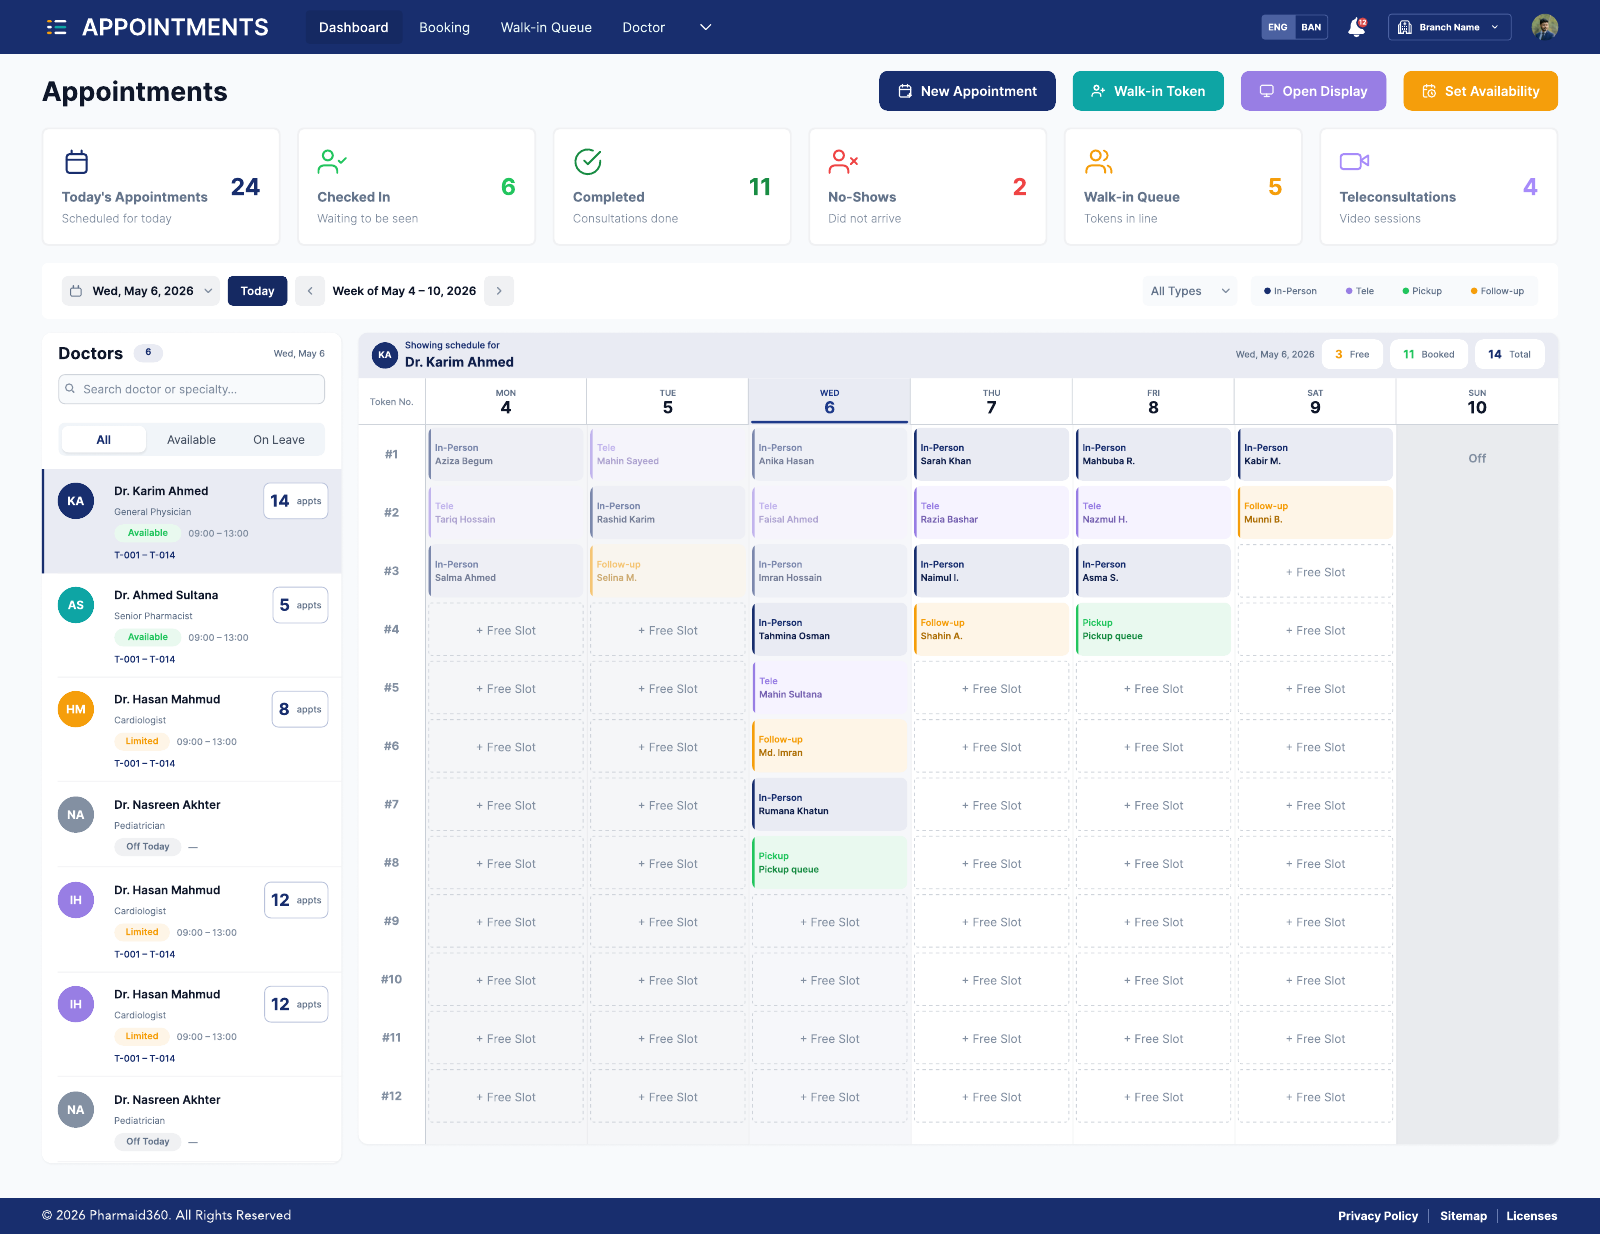Open the Walk-in Queue nav tab

[x=546, y=27]
